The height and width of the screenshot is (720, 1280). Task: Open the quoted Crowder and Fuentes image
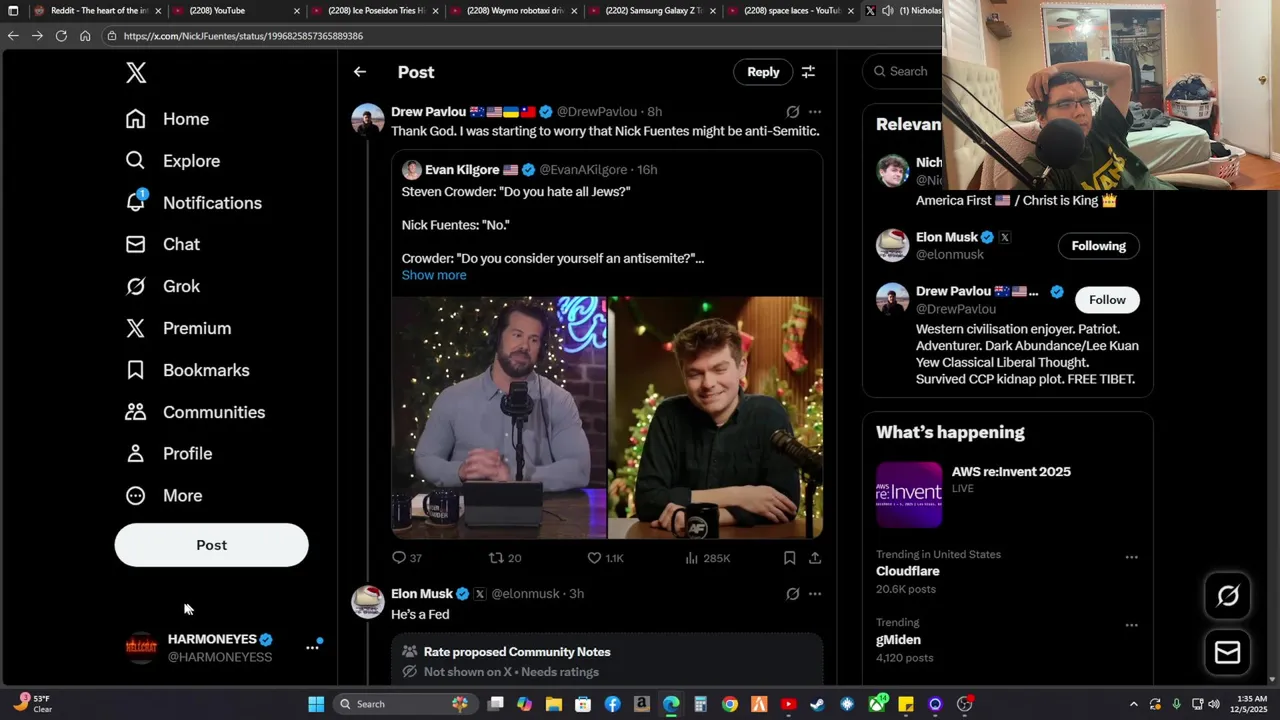click(x=607, y=417)
